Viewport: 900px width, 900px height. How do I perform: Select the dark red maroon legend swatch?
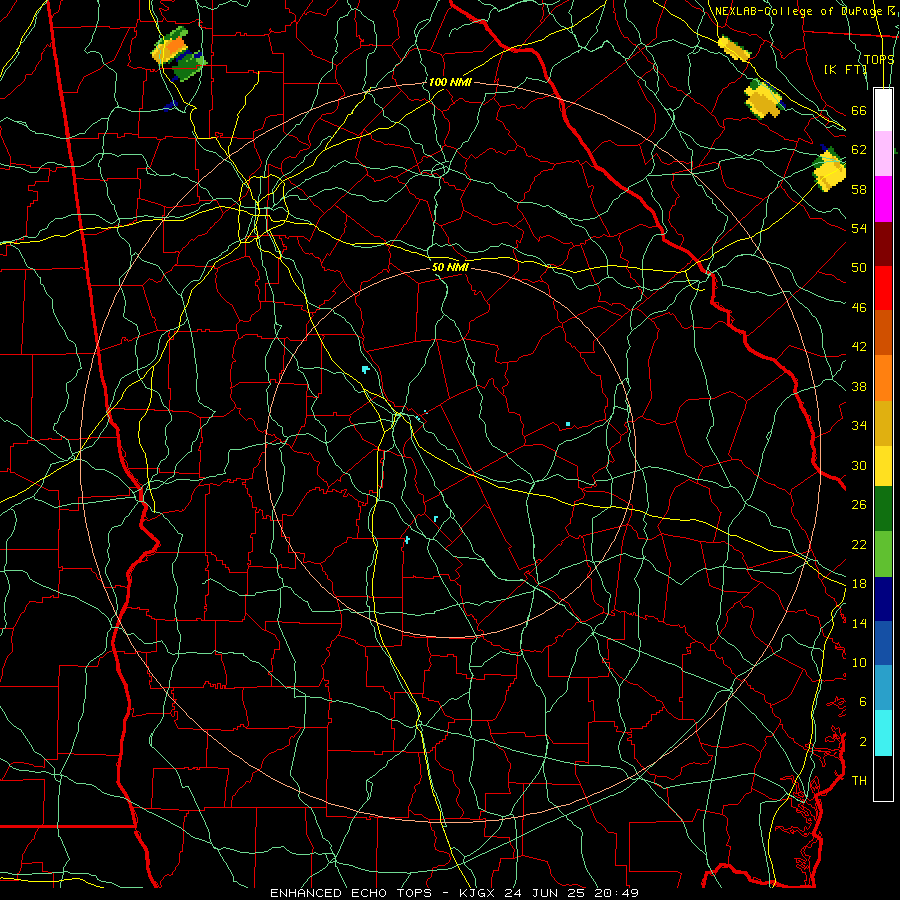(883, 243)
